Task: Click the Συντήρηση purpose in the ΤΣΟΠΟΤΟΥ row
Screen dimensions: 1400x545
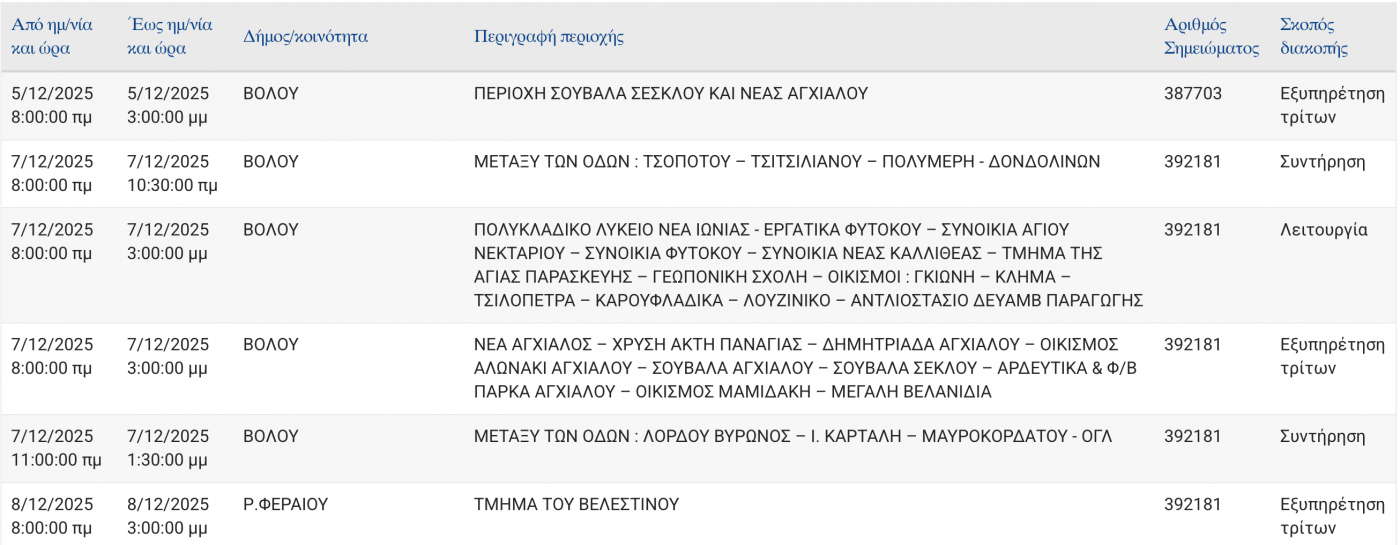Action: tap(1322, 162)
